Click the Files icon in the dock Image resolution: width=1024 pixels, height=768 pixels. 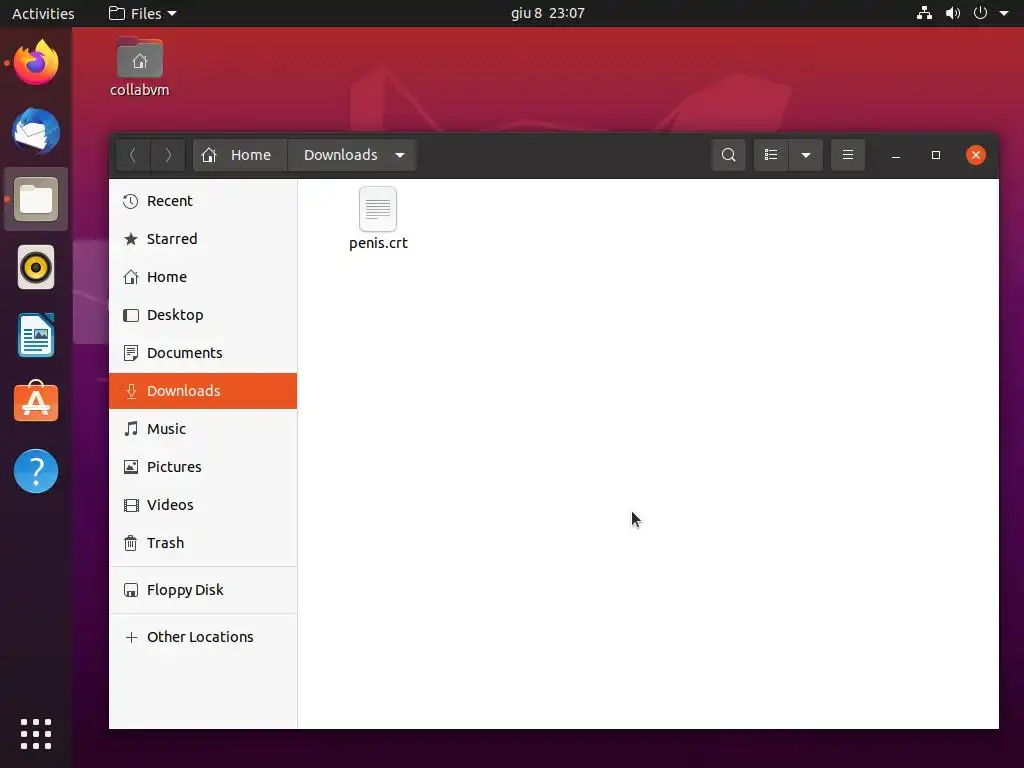pos(36,199)
